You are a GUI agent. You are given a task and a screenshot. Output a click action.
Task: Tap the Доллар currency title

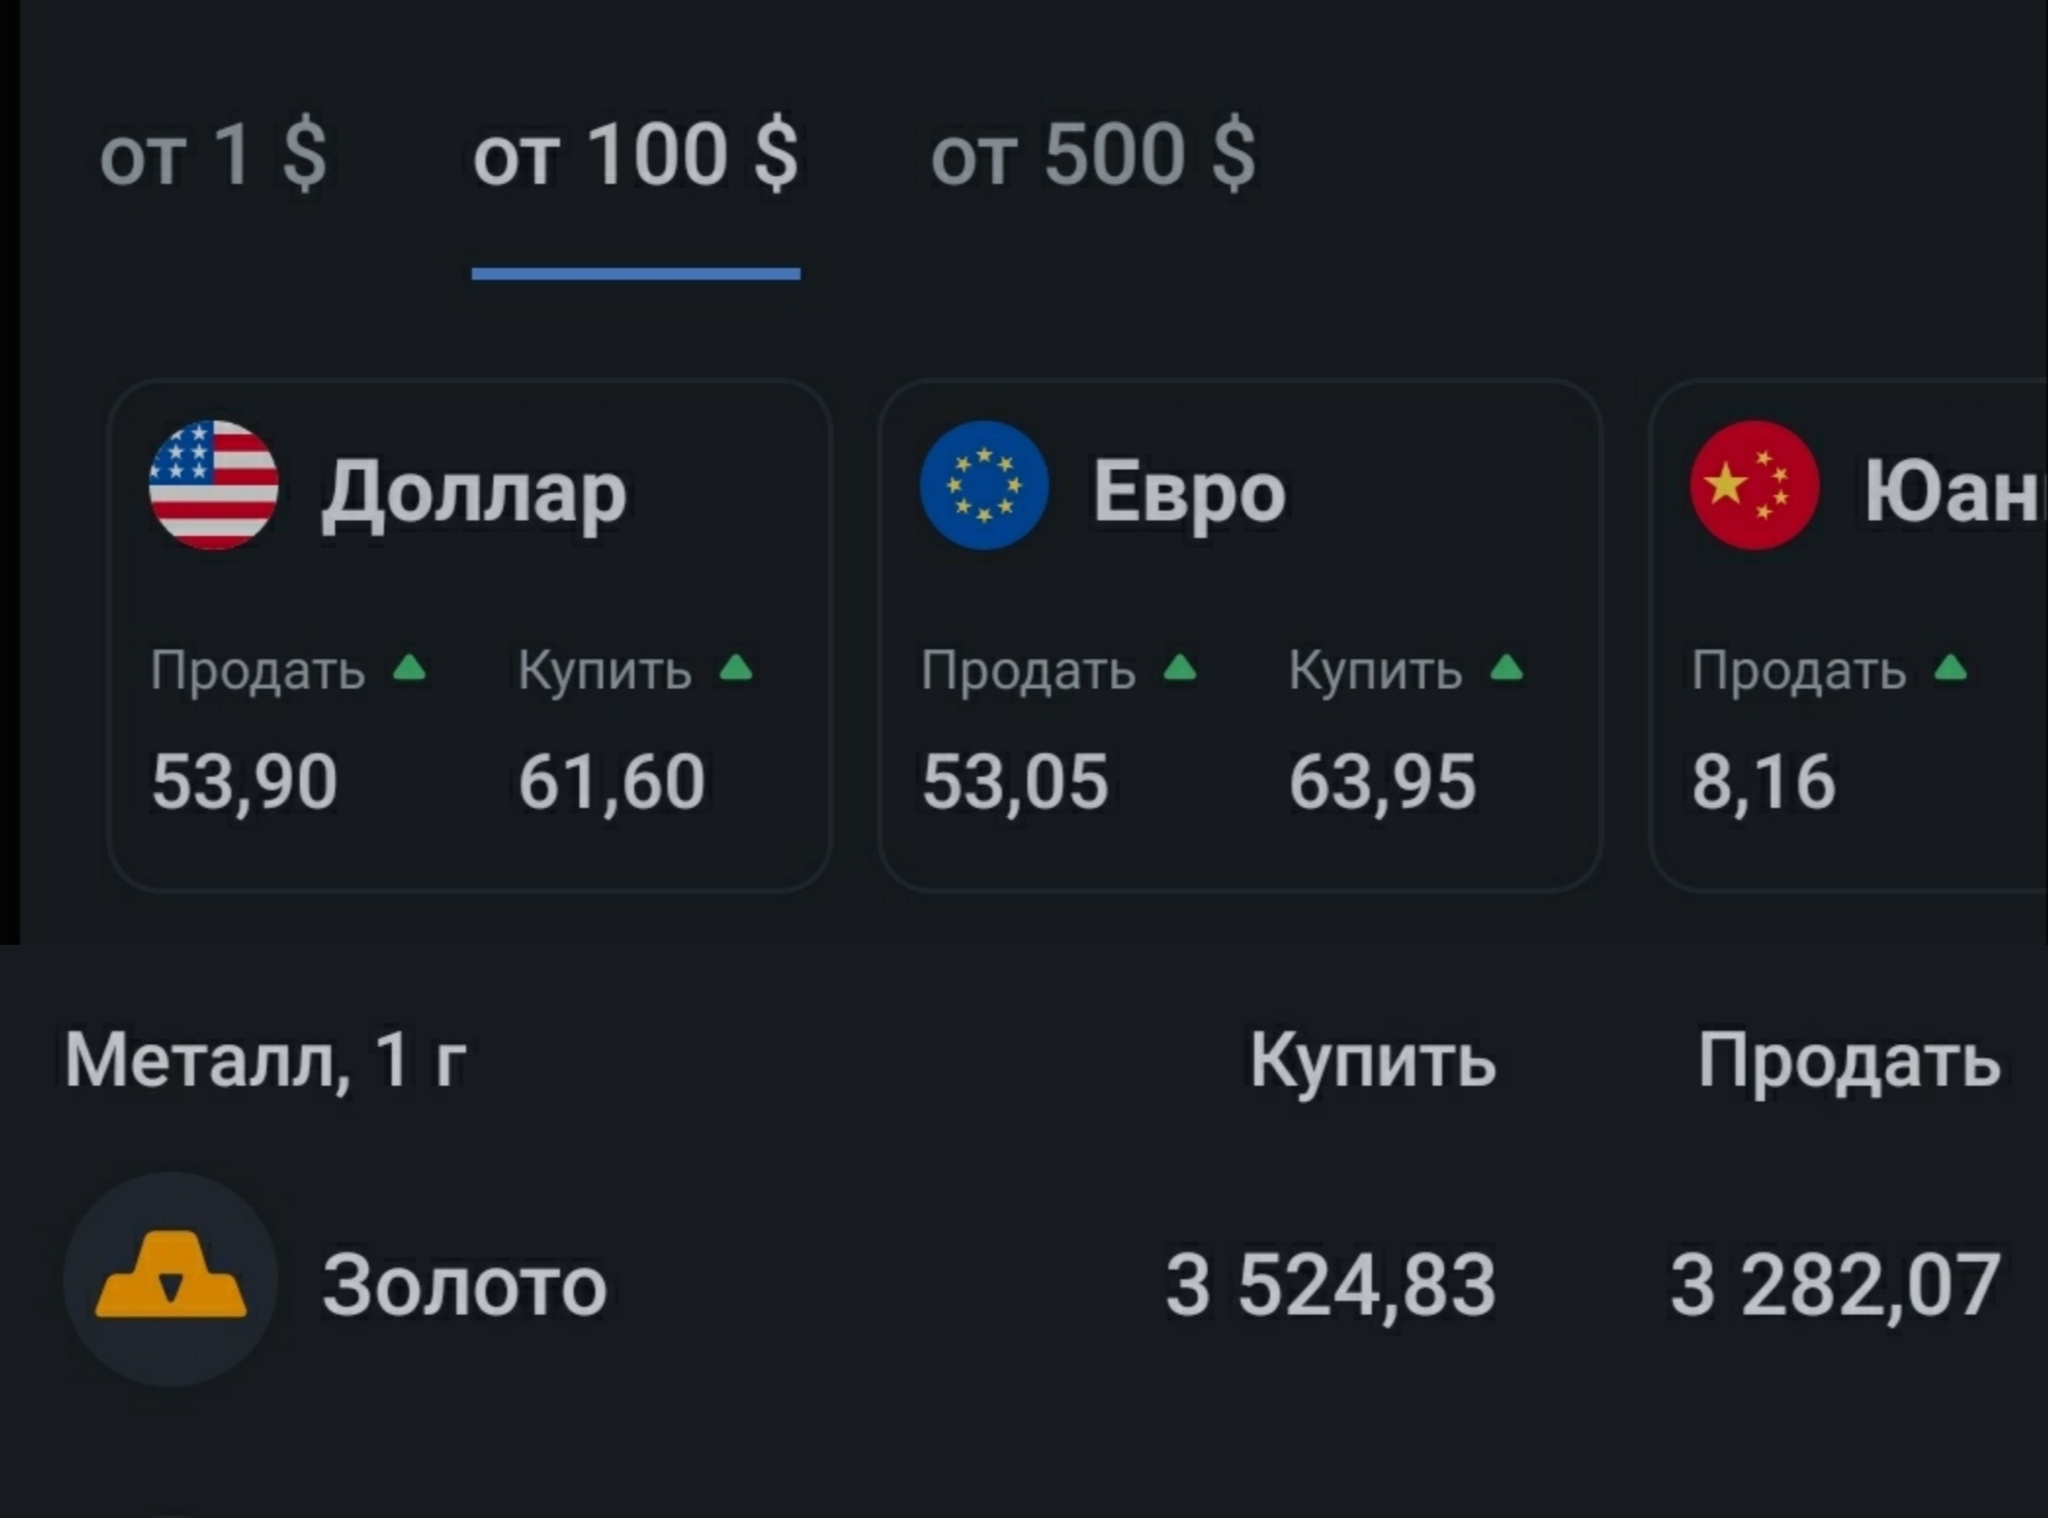point(473,492)
